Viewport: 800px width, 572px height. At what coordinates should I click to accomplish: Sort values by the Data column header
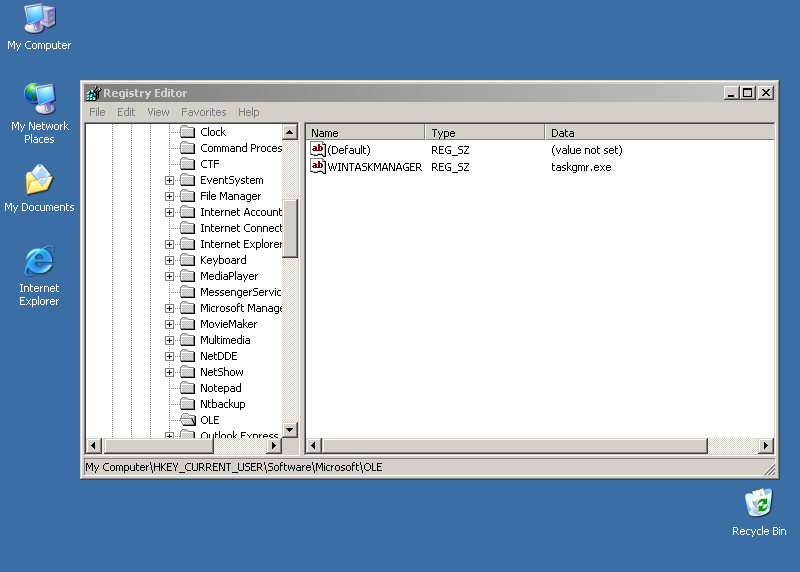659,133
